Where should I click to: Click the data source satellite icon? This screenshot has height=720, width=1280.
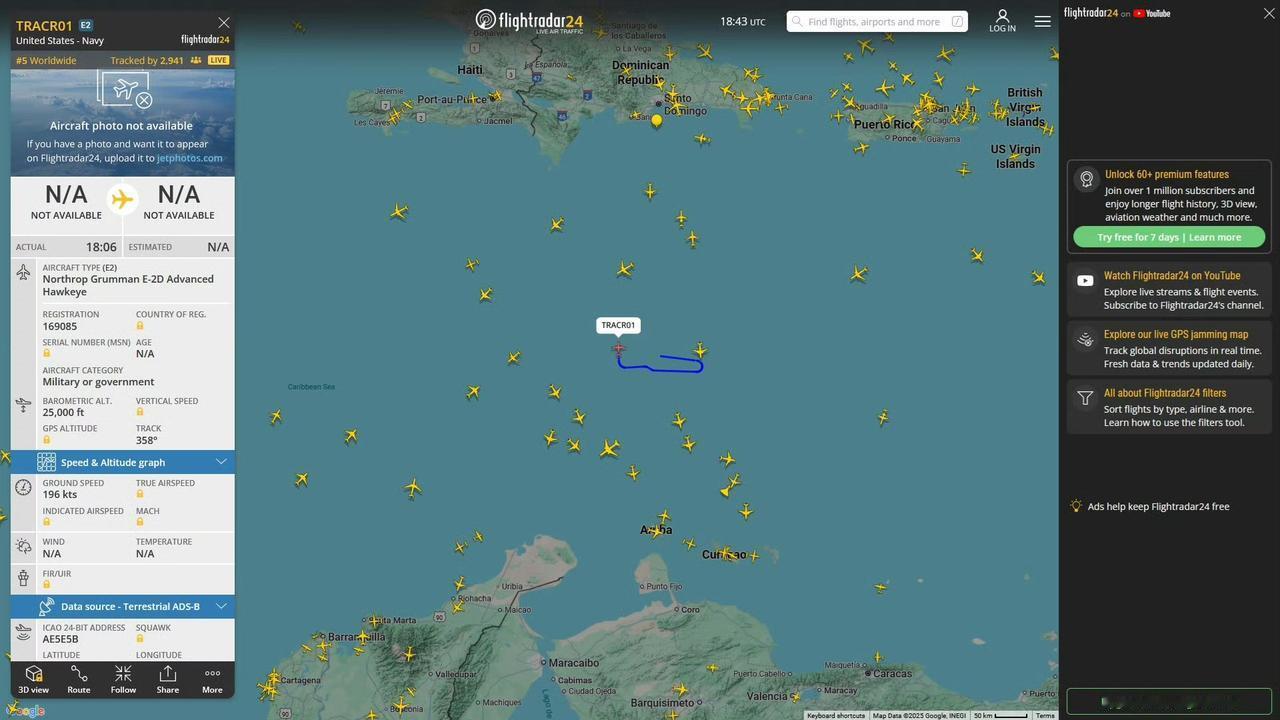(x=46, y=606)
